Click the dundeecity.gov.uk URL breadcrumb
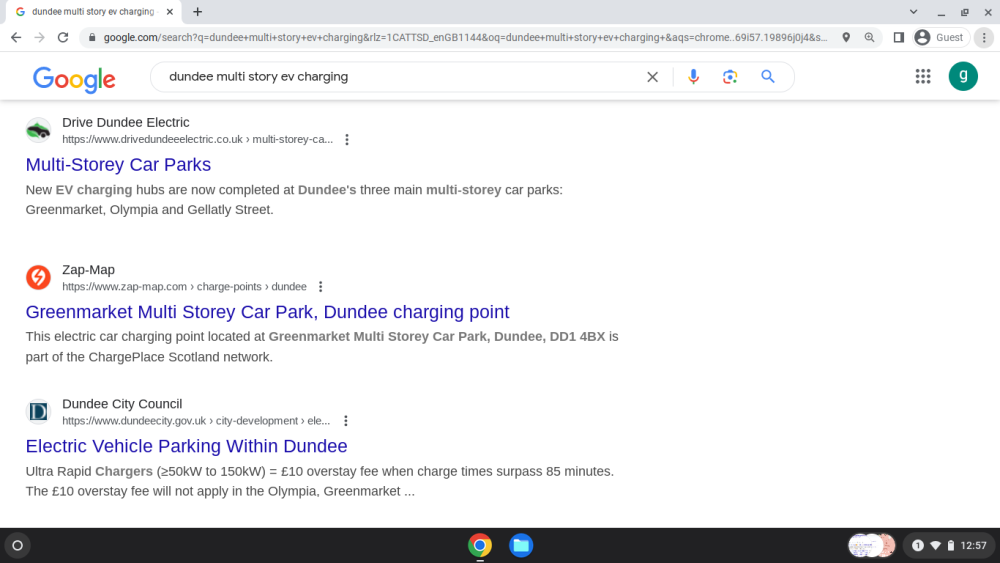Image resolution: width=1000 pixels, height=563 pixels. pyautogui.click(x=196, y=421)
